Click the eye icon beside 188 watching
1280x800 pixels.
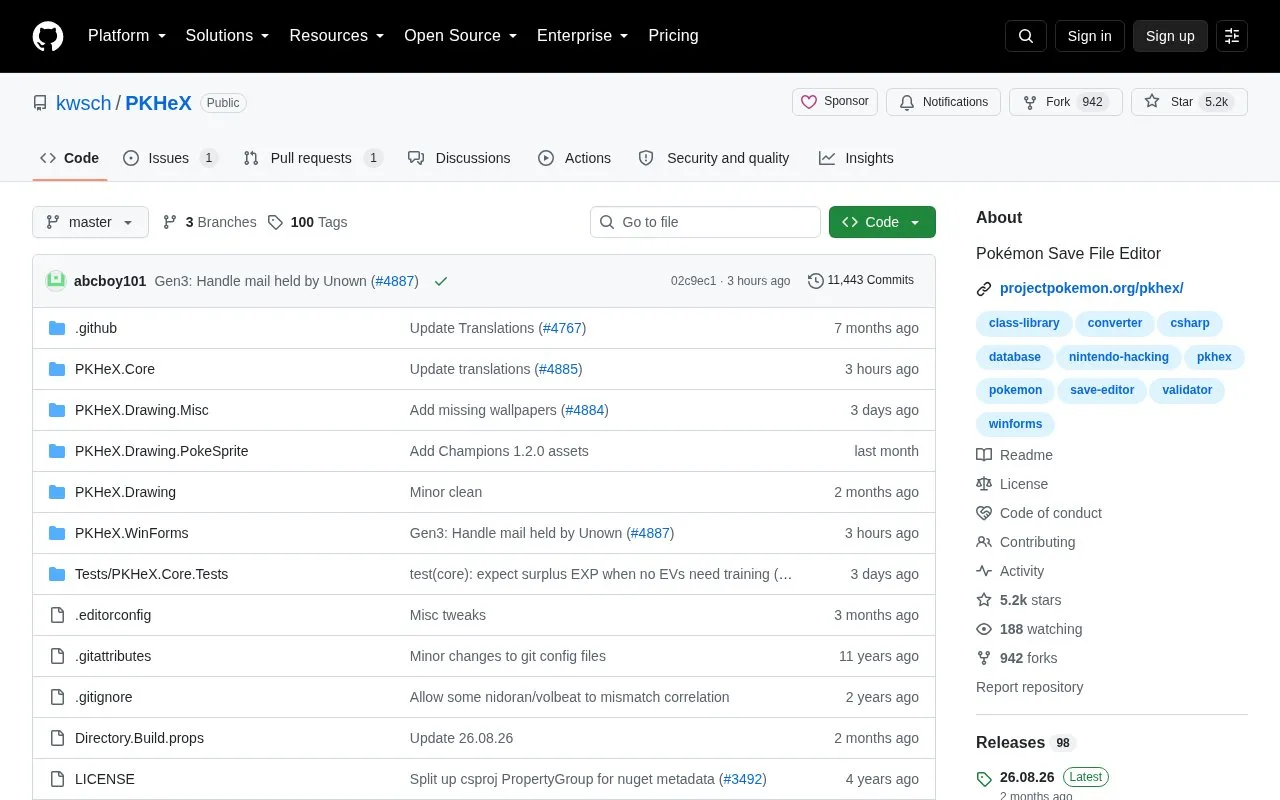984,629
